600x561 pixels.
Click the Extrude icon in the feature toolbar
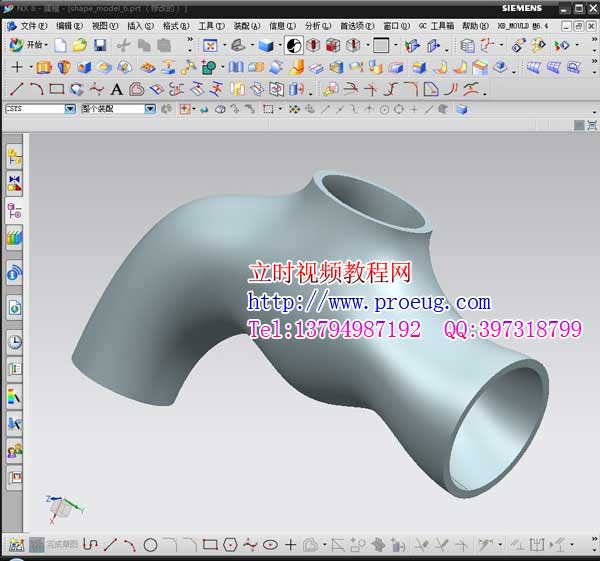click(44, 67)
